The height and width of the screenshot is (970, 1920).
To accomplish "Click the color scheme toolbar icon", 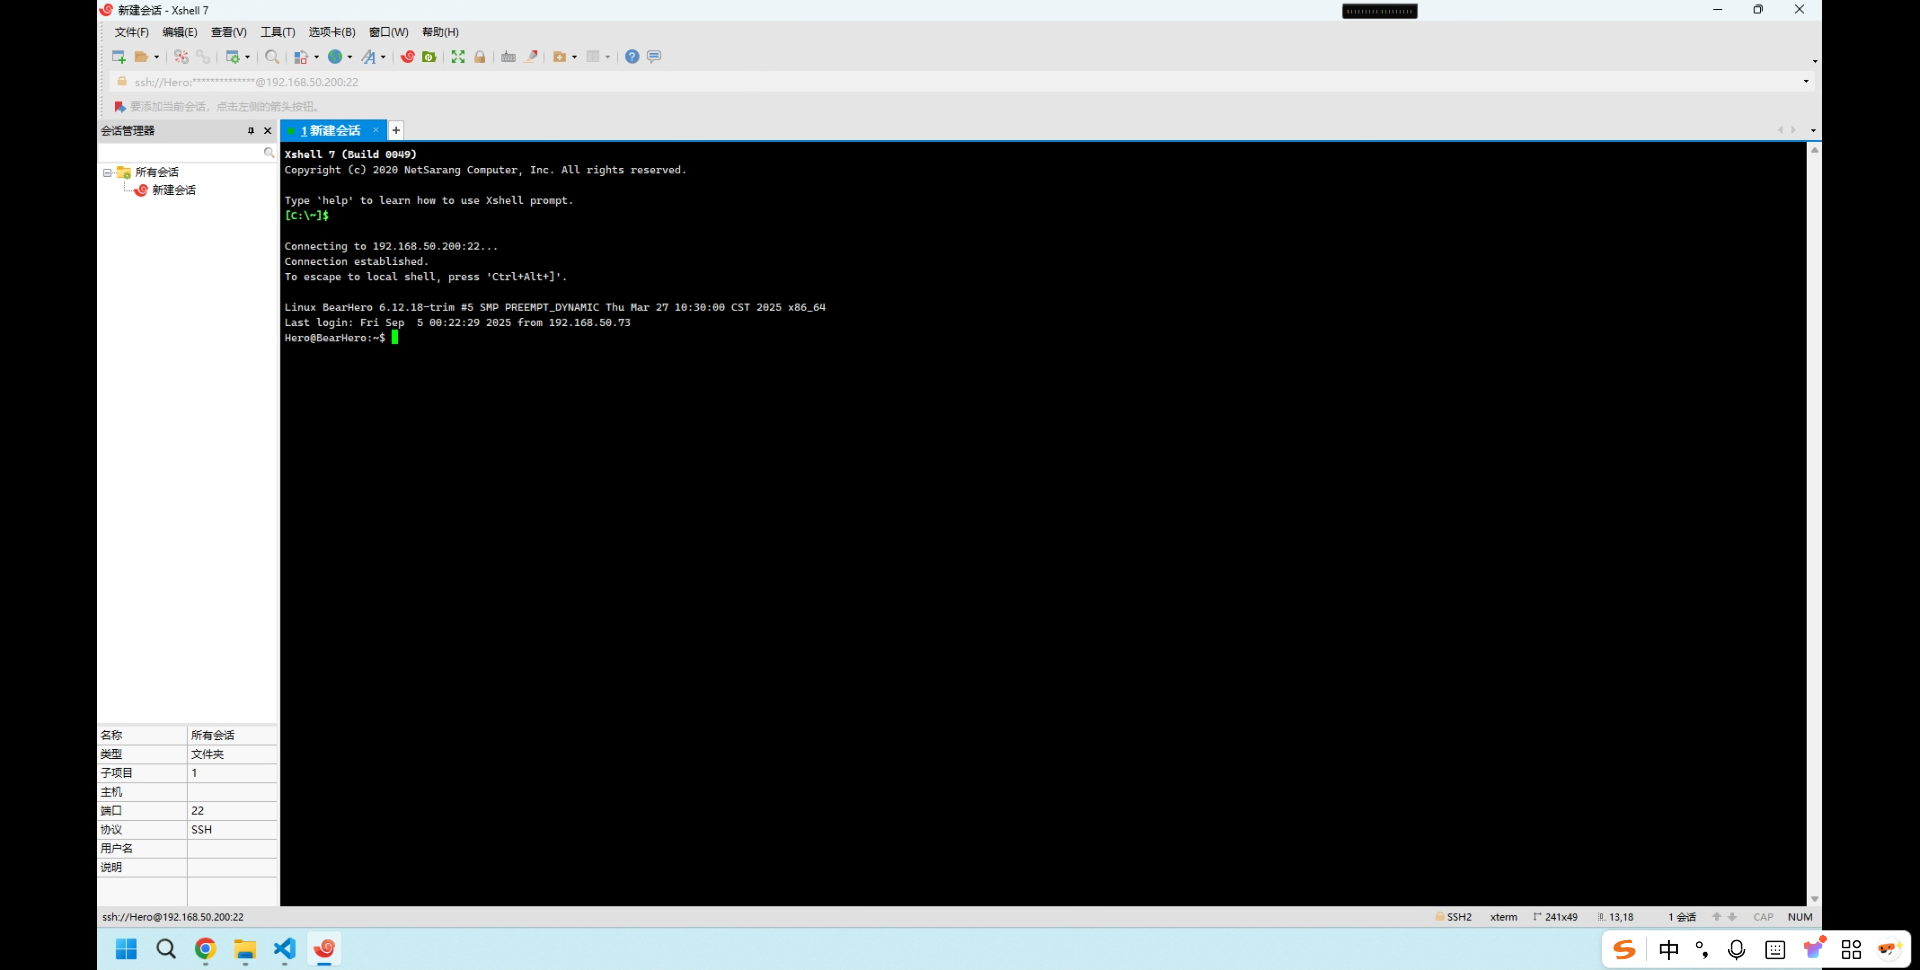I will pyautogui.click(x=301, y=57).
